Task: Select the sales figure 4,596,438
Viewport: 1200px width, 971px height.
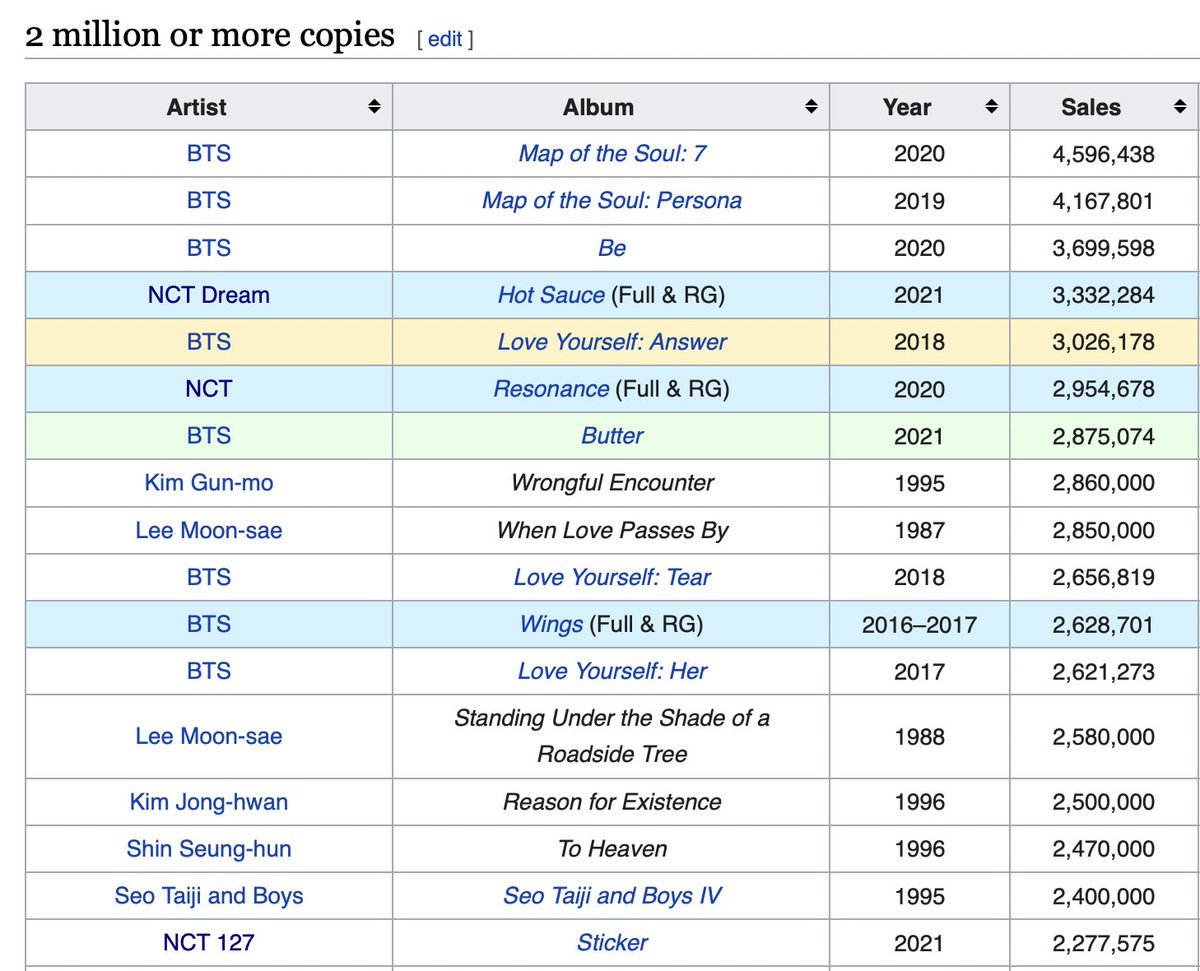Action: 1103,154
